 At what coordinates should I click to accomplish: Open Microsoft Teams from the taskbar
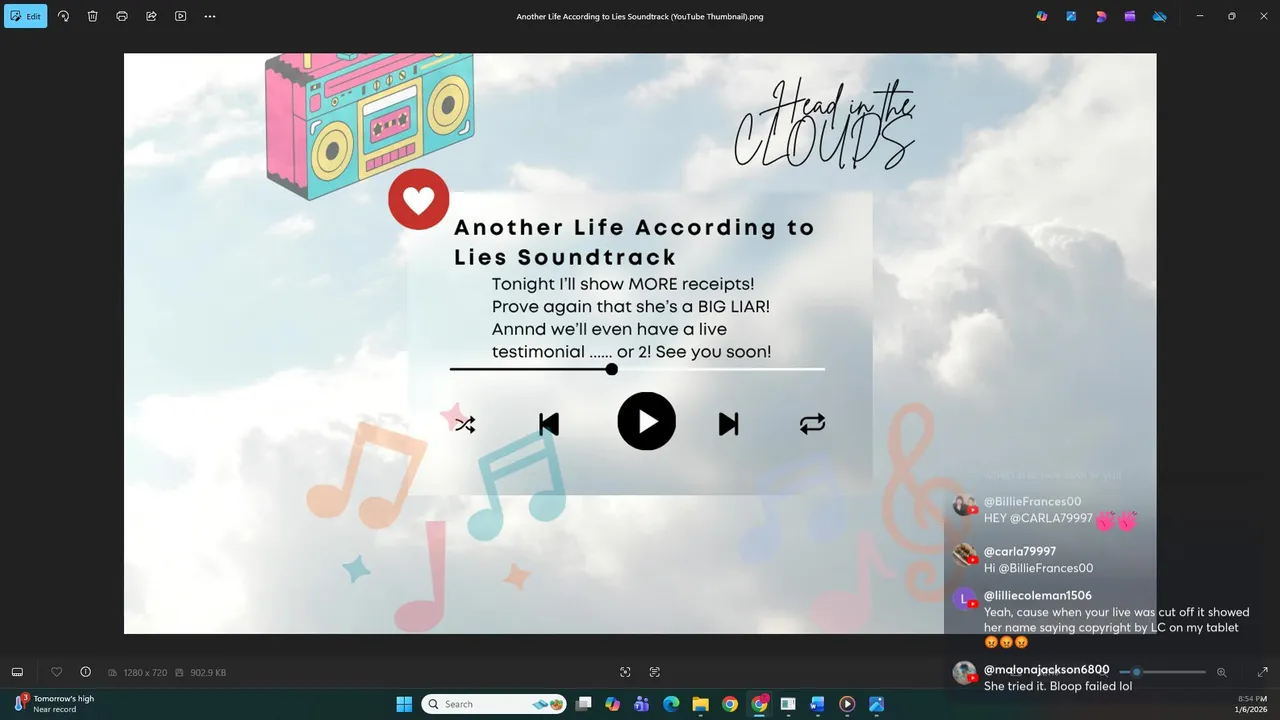(x=642, y=704)
